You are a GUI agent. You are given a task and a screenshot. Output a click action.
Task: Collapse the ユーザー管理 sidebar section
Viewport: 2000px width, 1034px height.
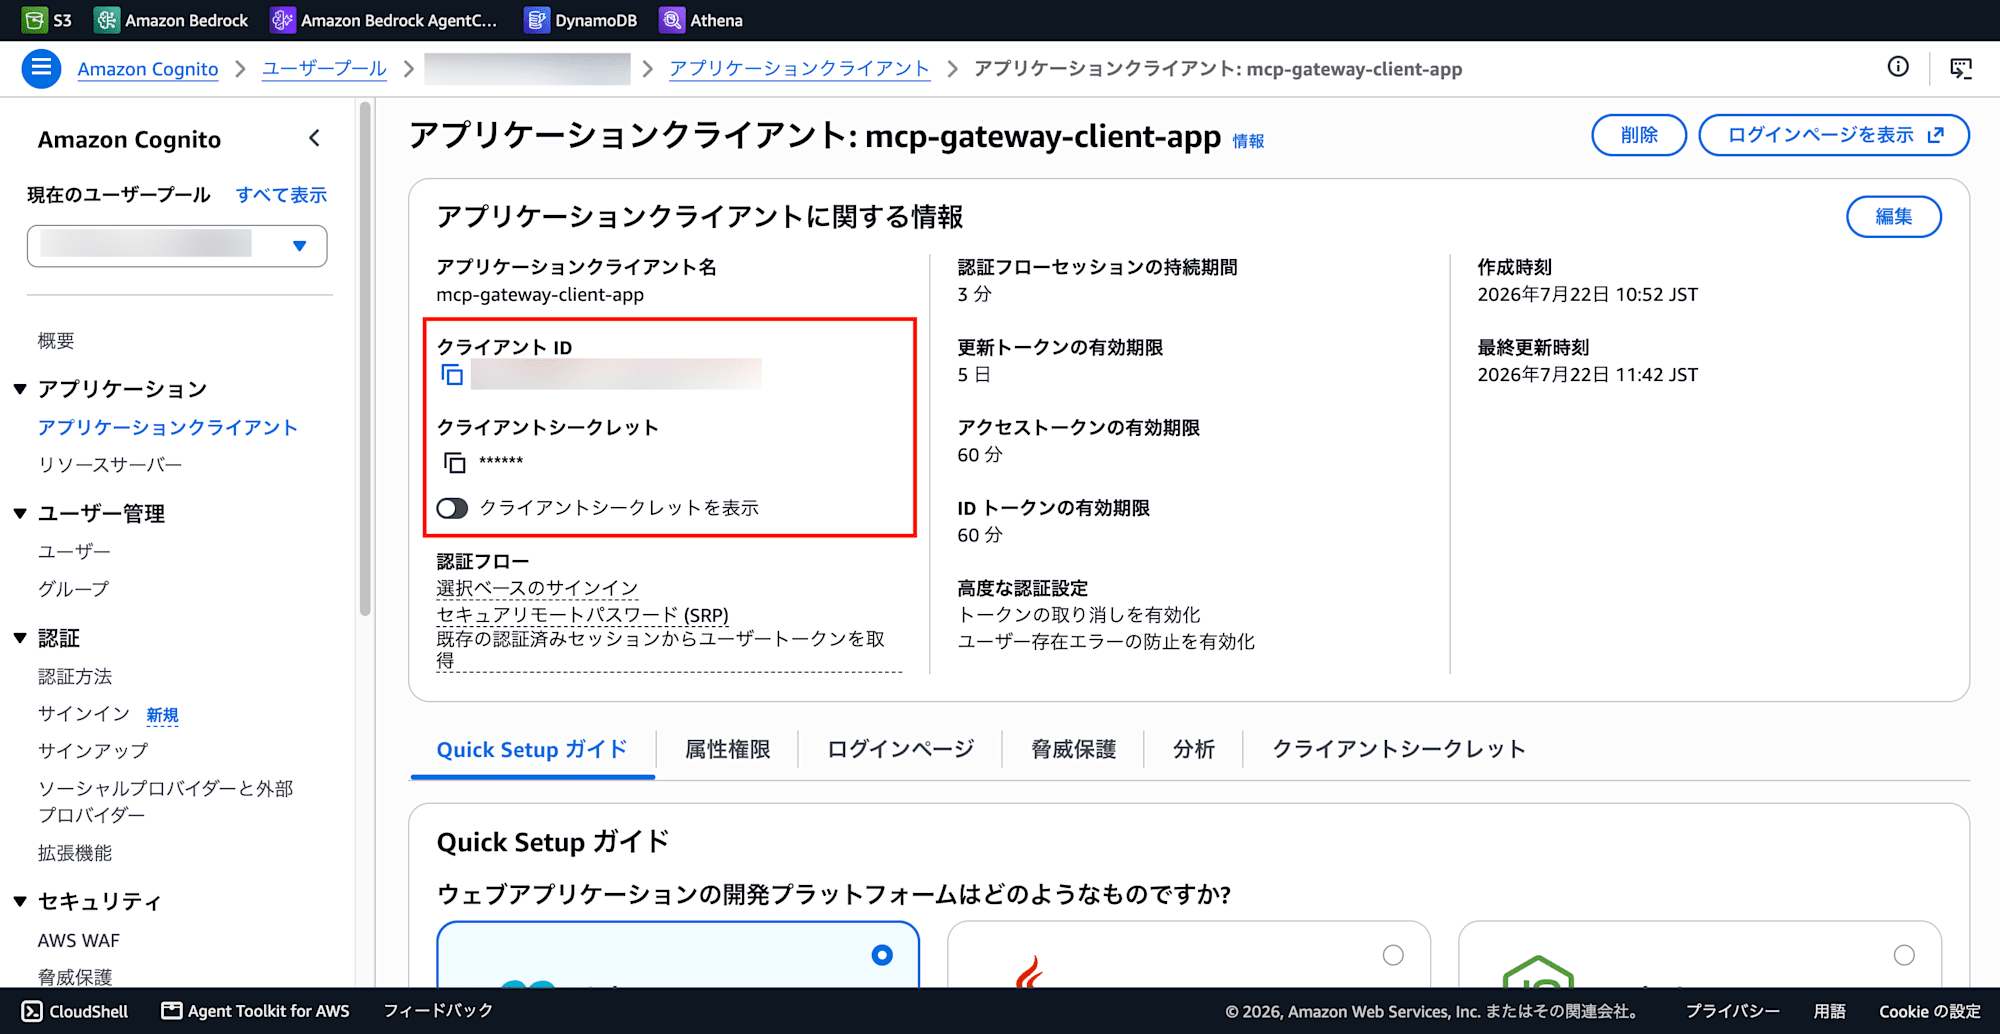20,514
